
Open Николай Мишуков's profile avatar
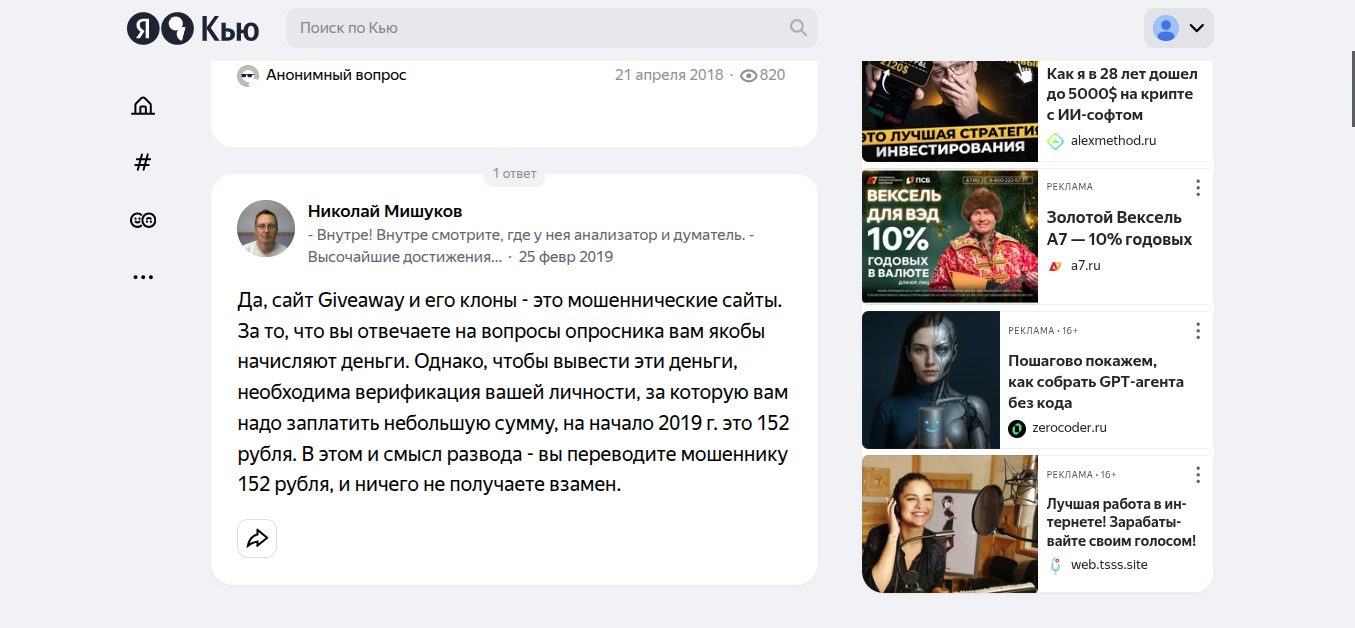tap(266, 229)
